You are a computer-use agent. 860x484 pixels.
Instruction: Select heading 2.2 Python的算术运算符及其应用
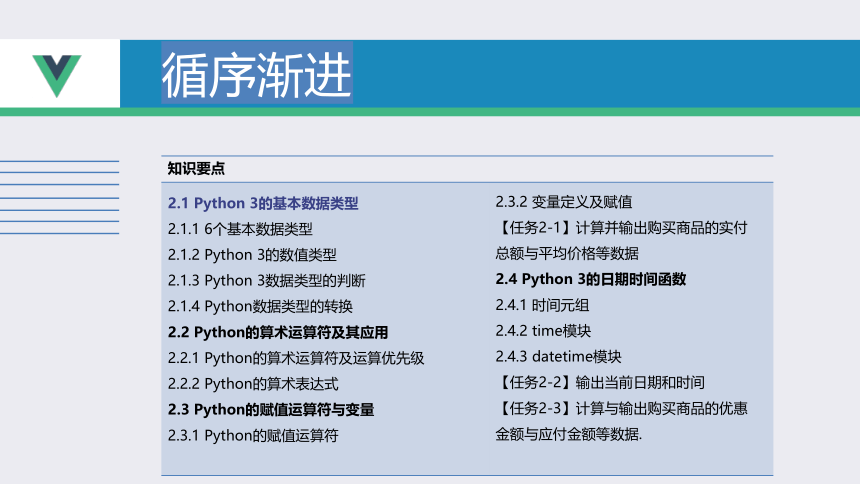click(x=278, y=332)
